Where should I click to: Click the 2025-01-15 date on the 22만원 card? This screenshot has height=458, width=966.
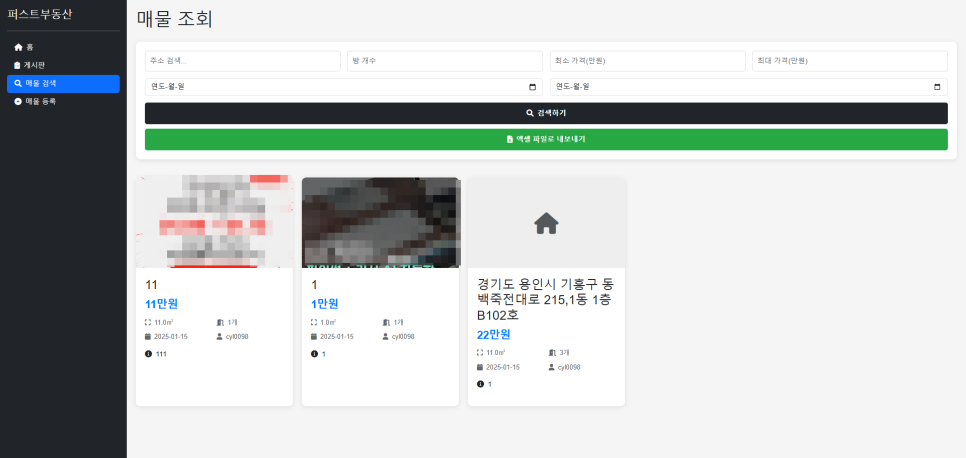[503, 367]
